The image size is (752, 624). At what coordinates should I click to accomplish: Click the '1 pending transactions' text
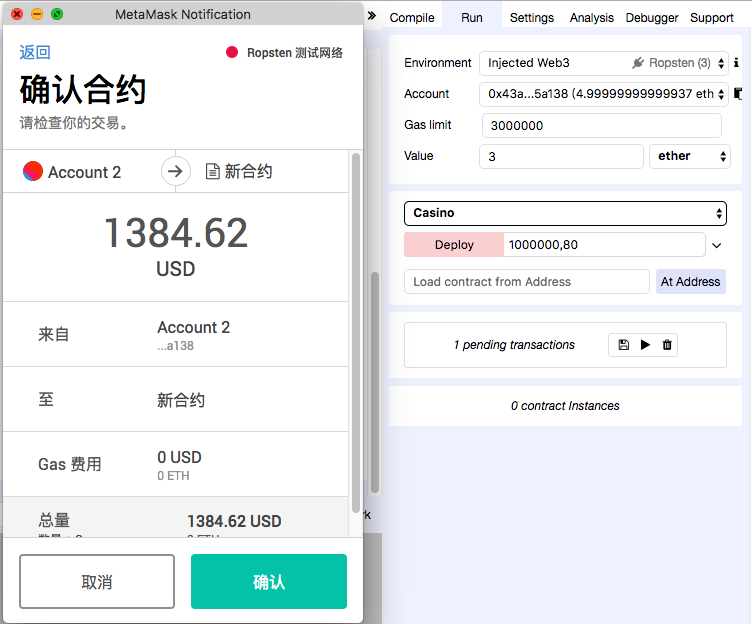click(514, 345)
